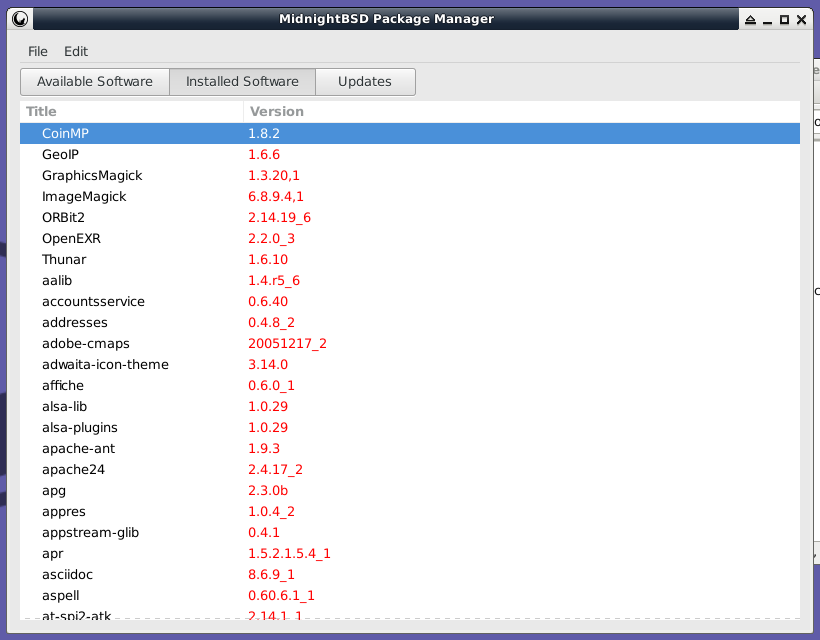Click version 2.4.17_2 of apache24
This screenshot has height=640, width=820.
275,470
